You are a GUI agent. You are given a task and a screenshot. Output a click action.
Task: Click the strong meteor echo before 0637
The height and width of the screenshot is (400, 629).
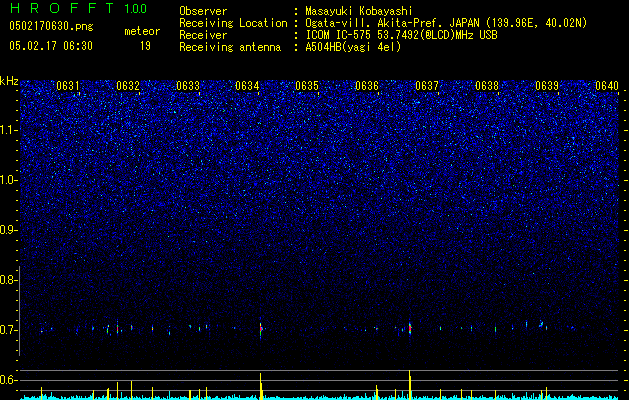coord(410,328)
